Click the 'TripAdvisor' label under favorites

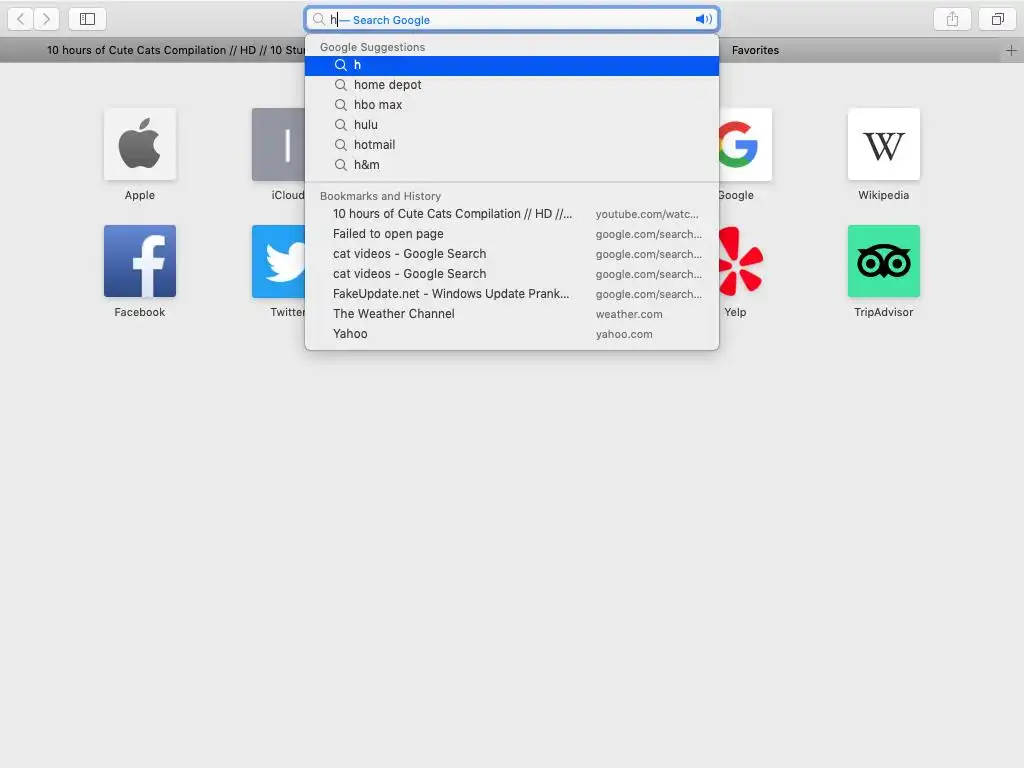[x=884, y=312]
